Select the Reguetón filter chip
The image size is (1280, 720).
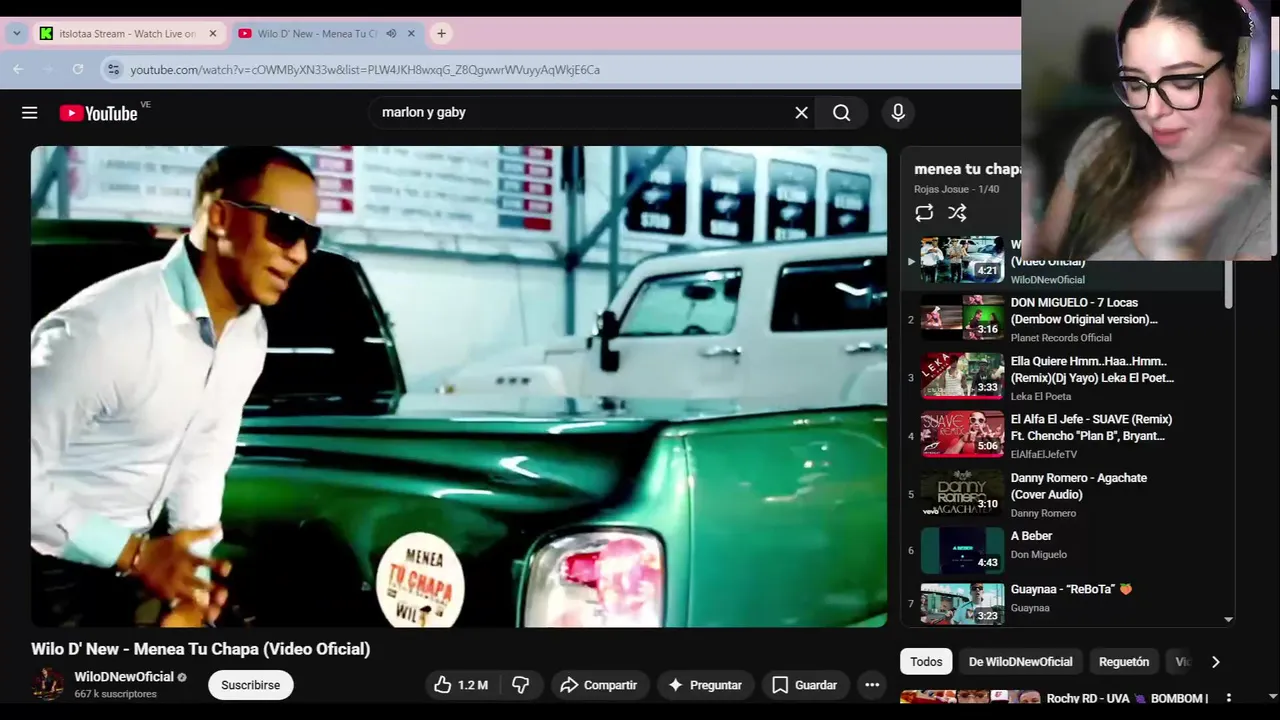tap(1124, 662)
